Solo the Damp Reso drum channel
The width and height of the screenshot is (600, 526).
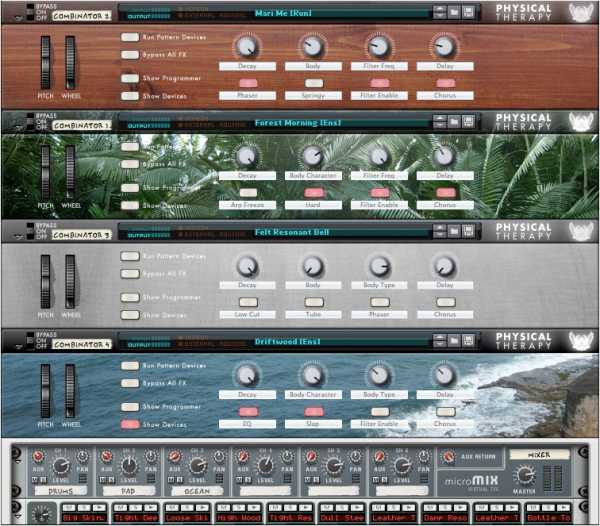click(x=445, y=508)
